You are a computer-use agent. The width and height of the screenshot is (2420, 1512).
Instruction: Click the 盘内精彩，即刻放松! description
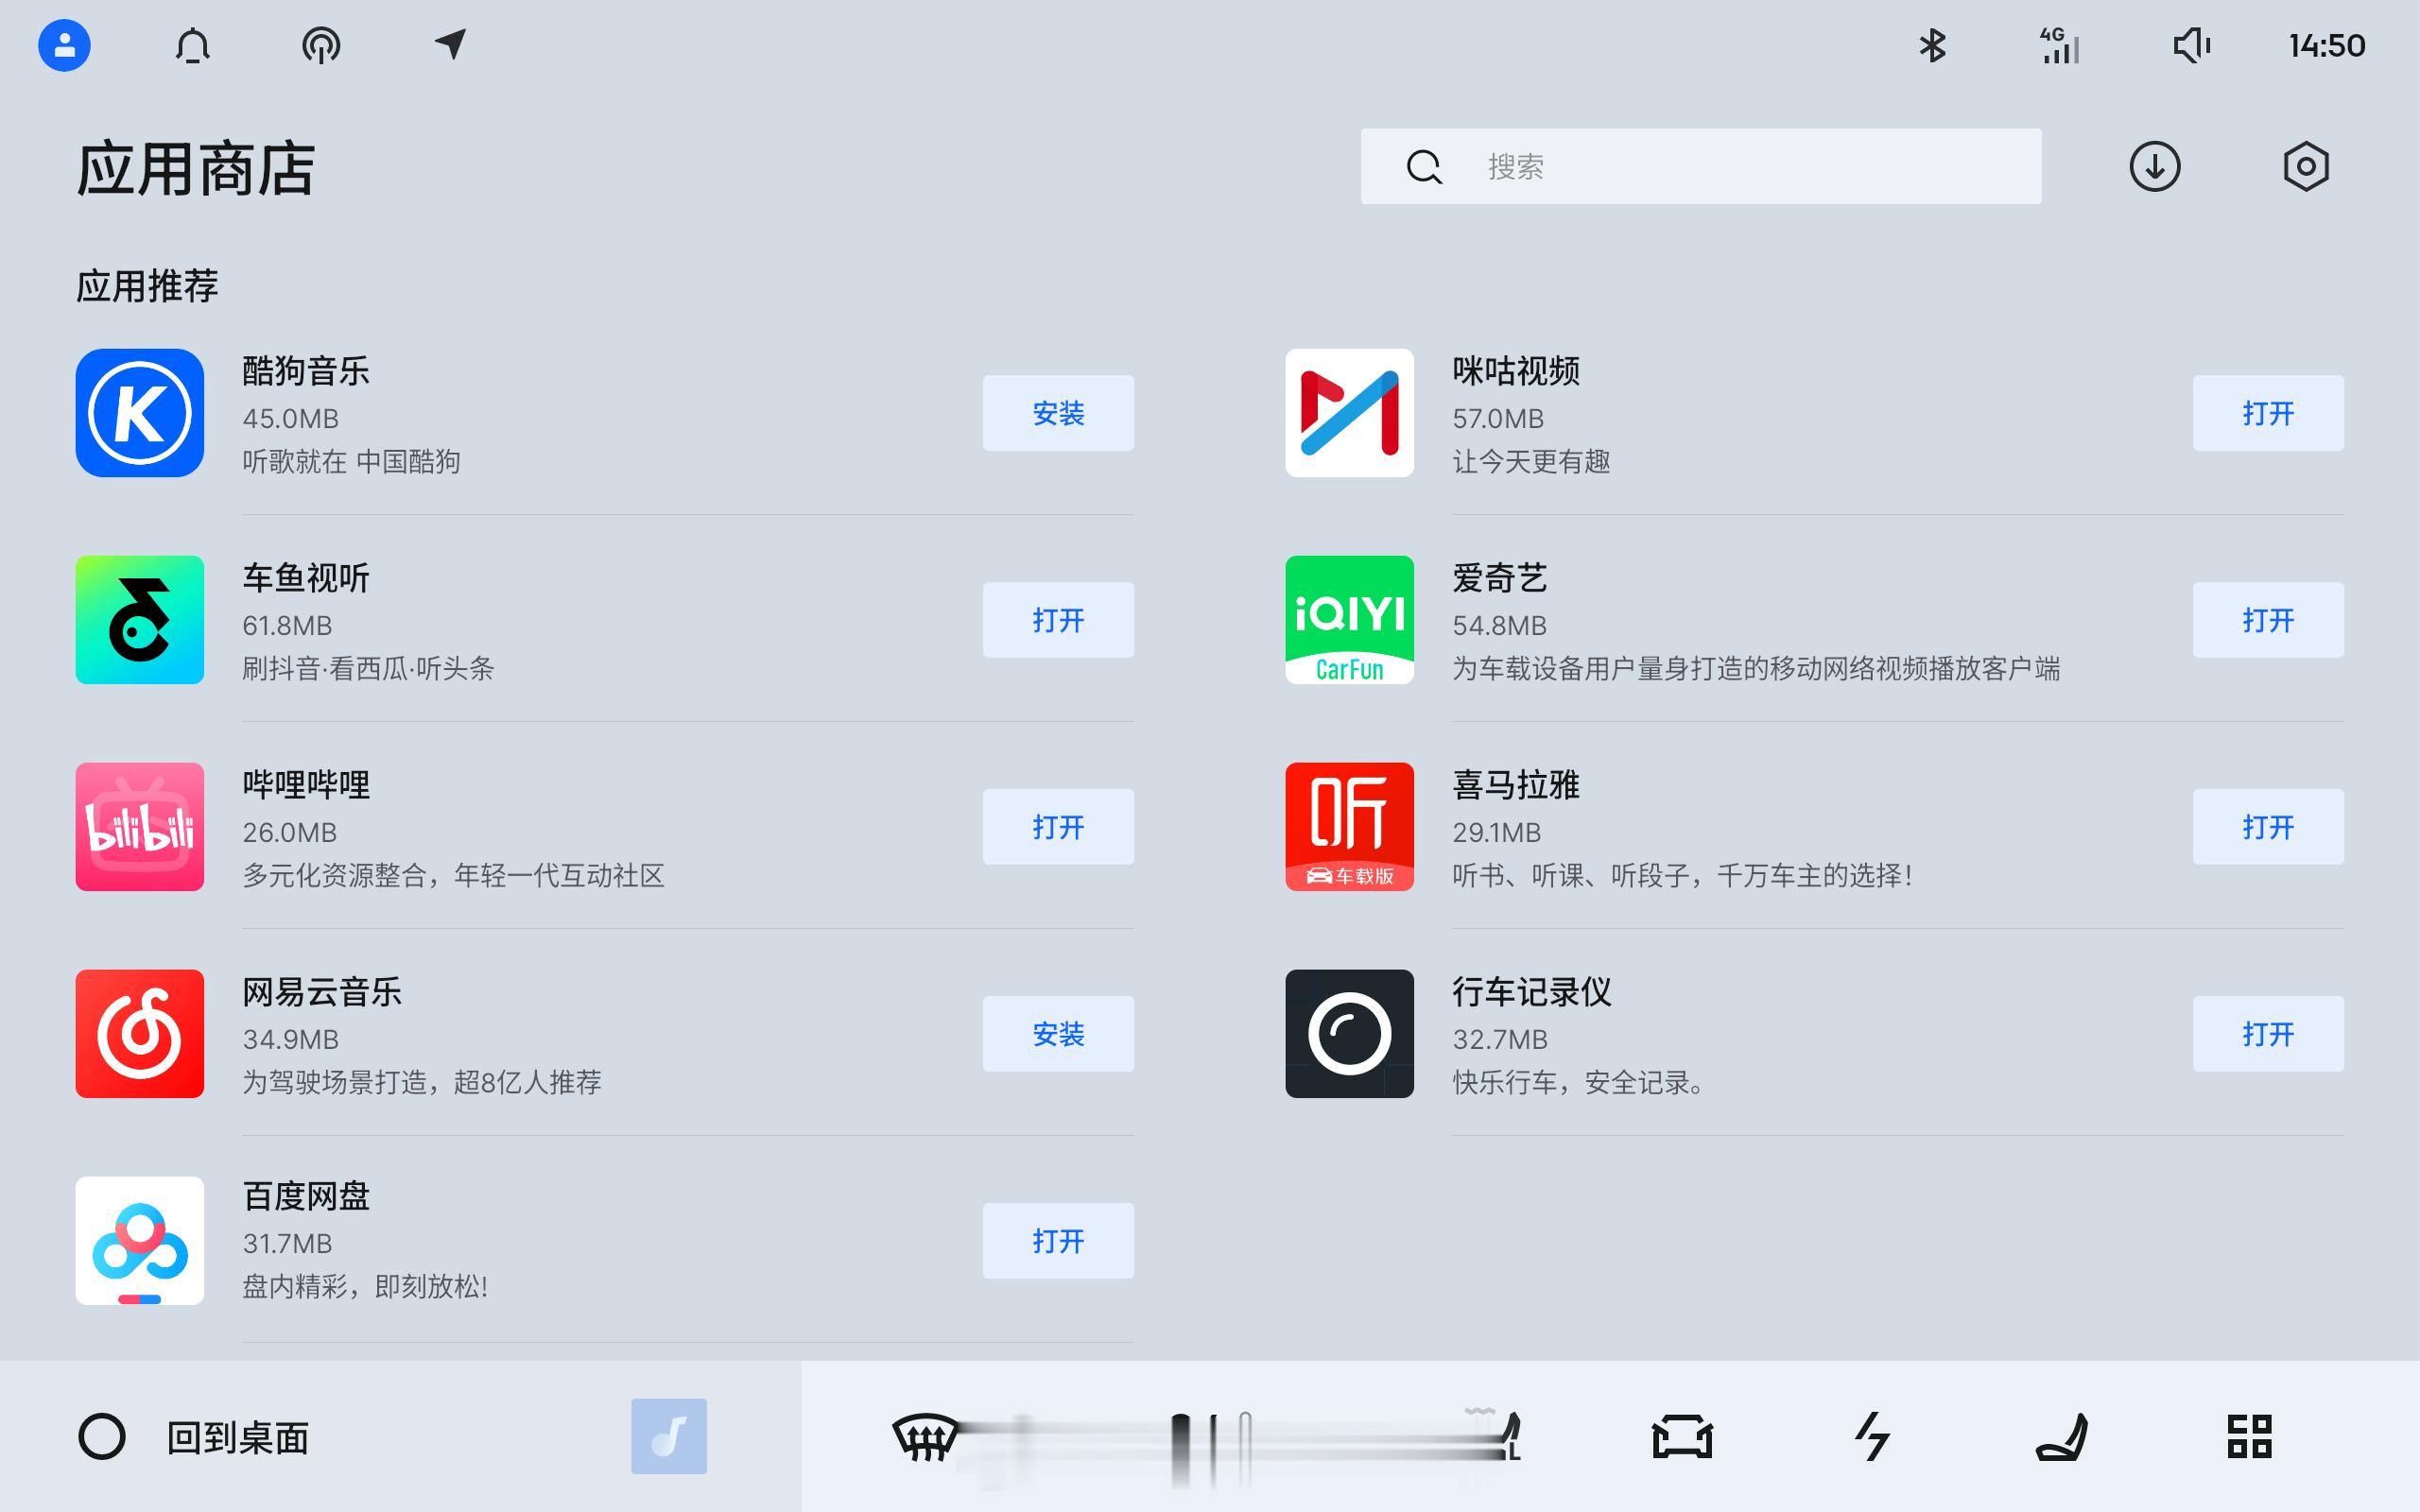[x=365, y=1287]
